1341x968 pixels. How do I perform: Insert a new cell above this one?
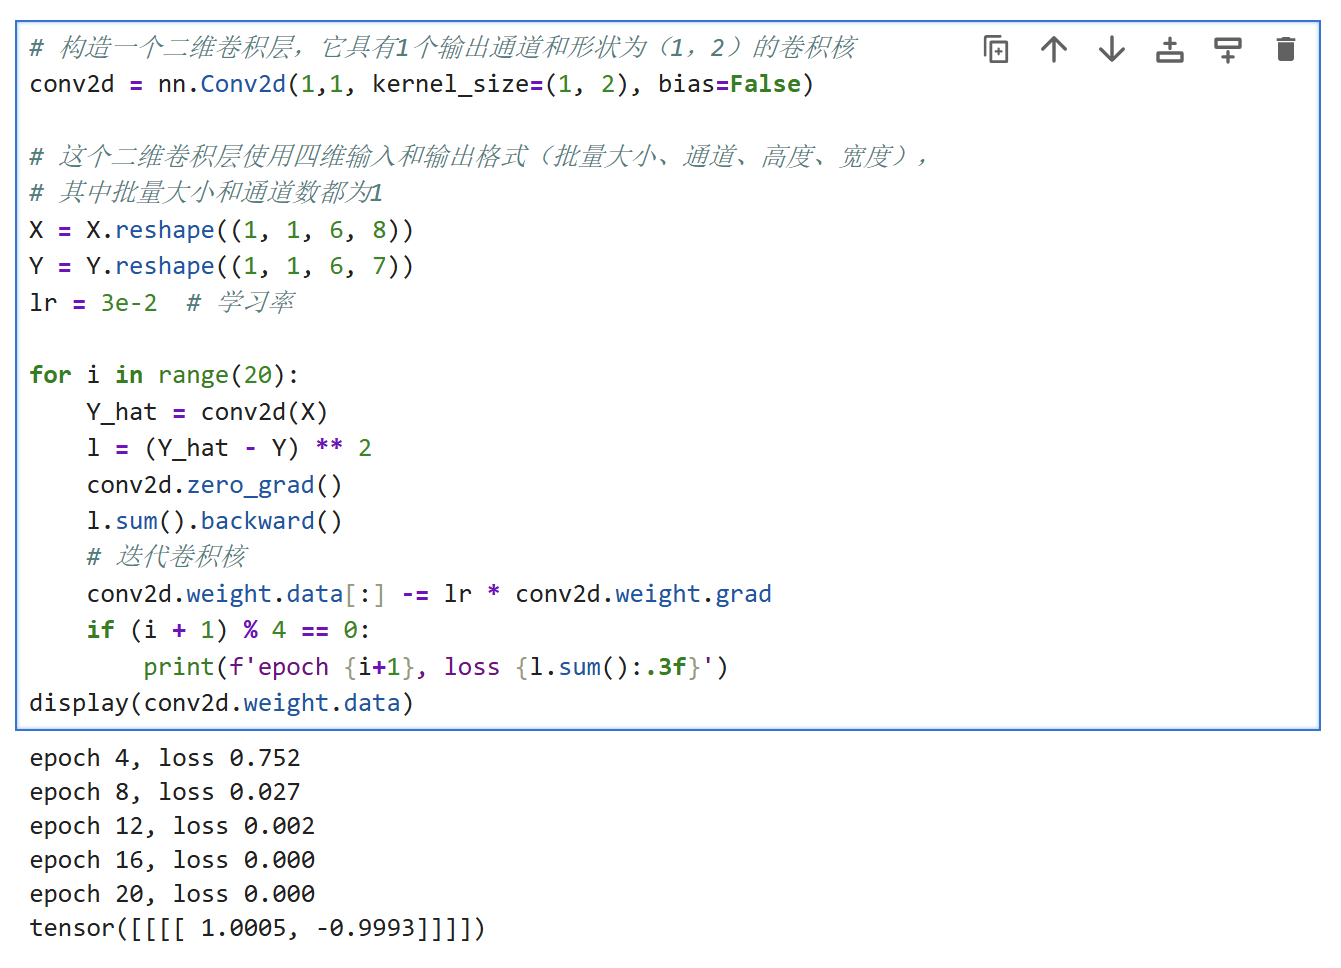click(x=1169, y=49)
